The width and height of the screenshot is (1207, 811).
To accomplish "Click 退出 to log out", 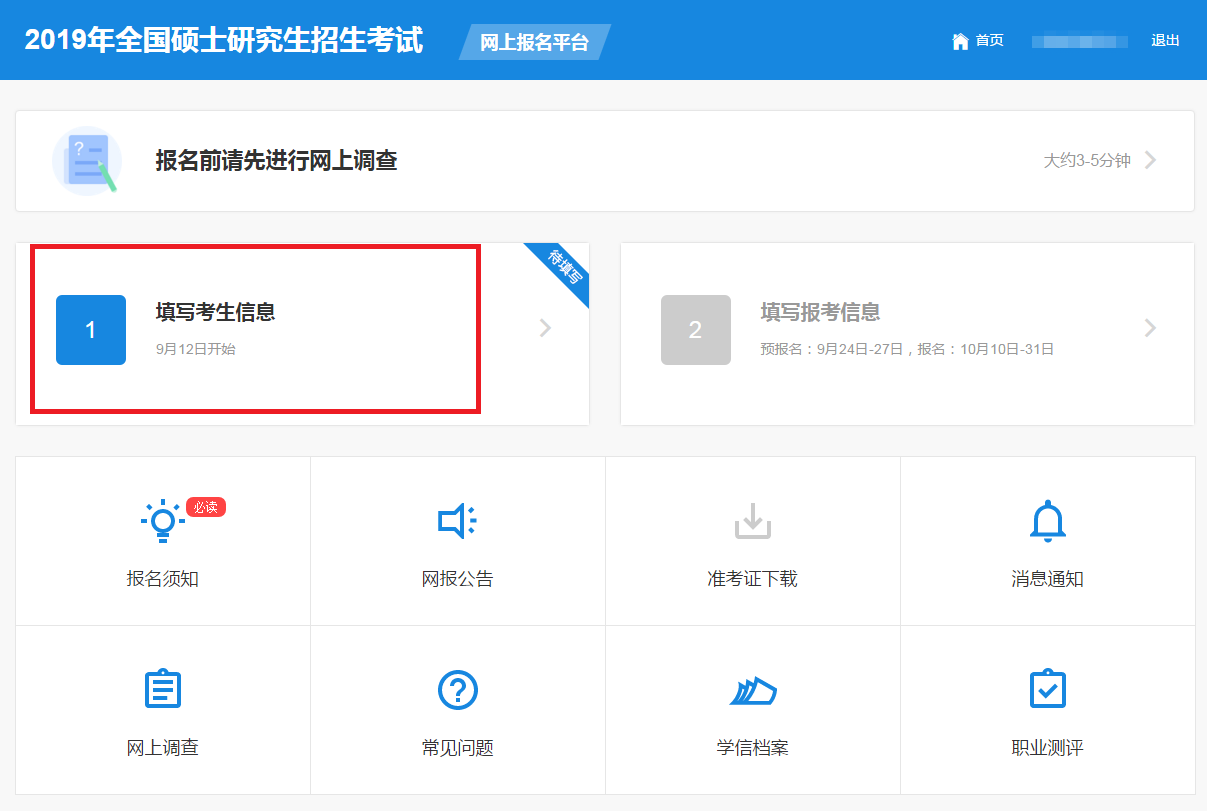I will click(x=1165, y=41).
